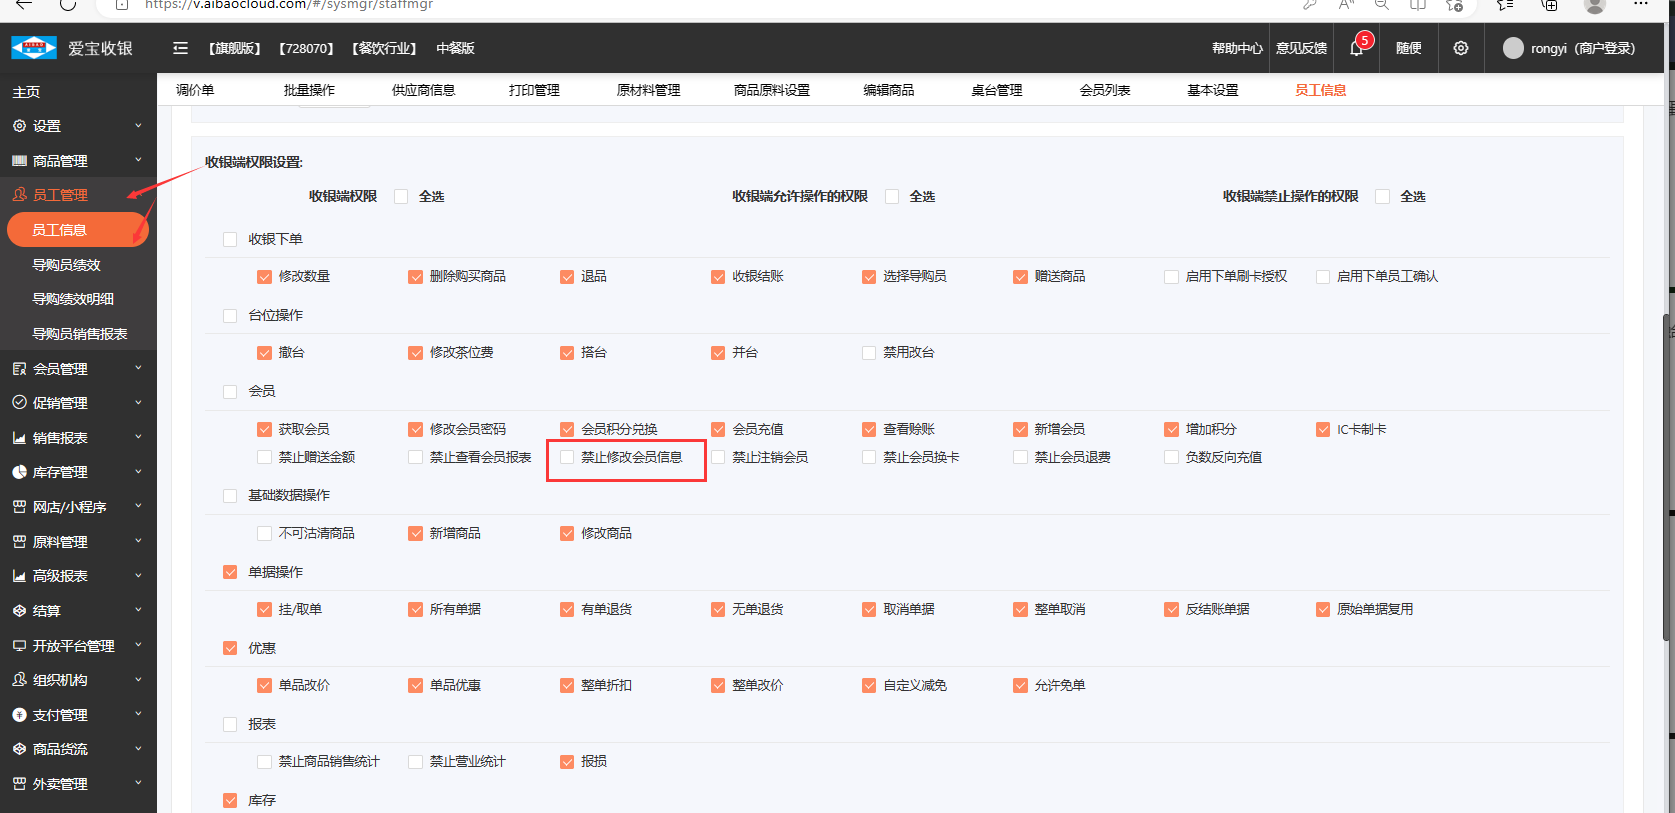Expand 销售报表 sidebar chevron
The image size is (1675, 813).
pyautogui.click(x=138, y=437)
